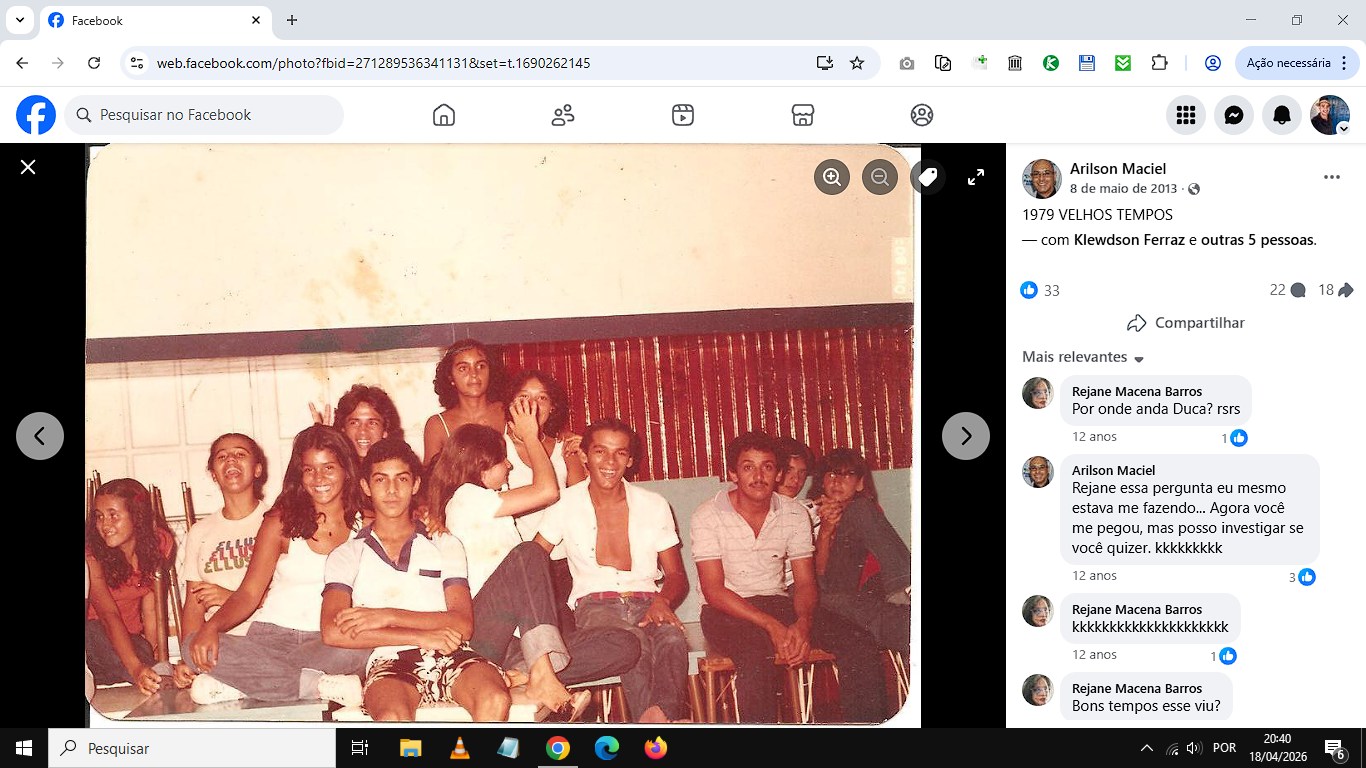Open the account profile menu

[x=1330, y=115]
